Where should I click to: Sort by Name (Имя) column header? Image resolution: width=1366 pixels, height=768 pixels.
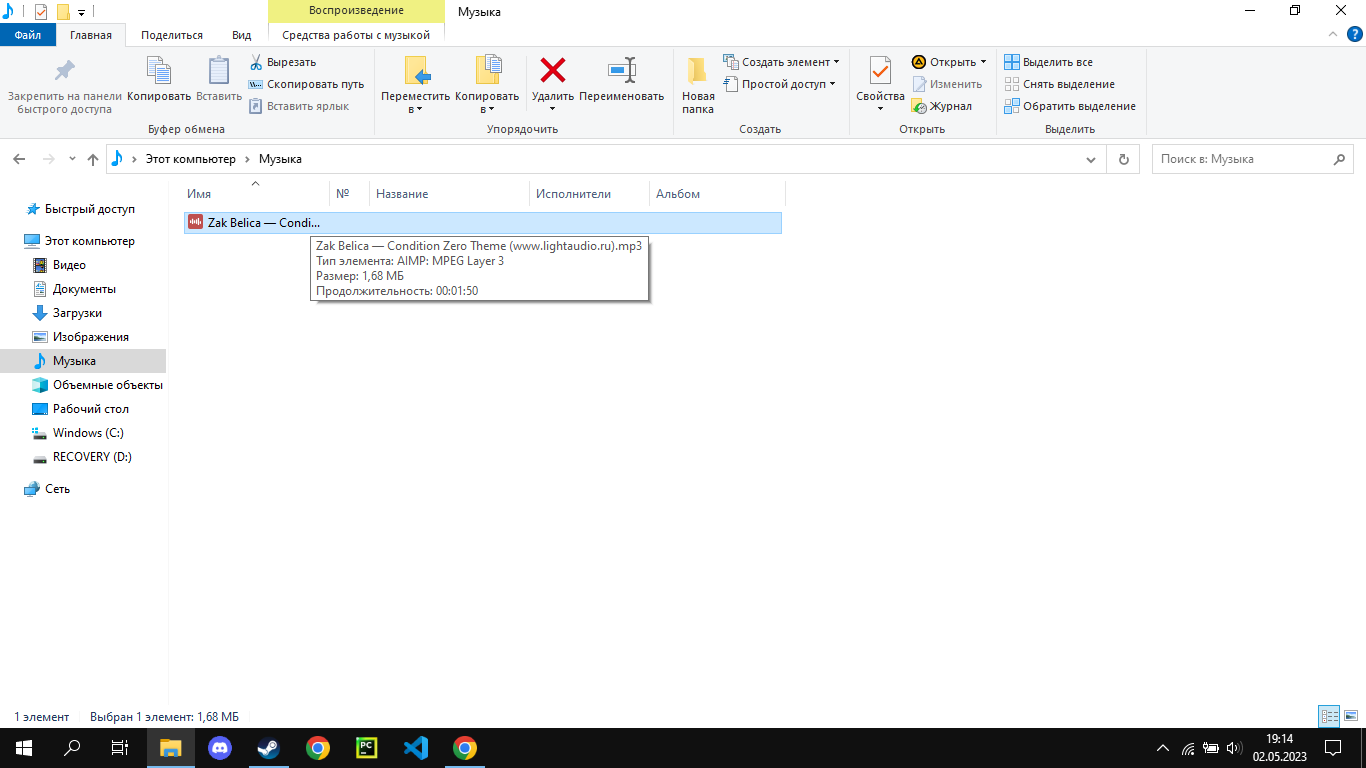click(x=257, y=194)
